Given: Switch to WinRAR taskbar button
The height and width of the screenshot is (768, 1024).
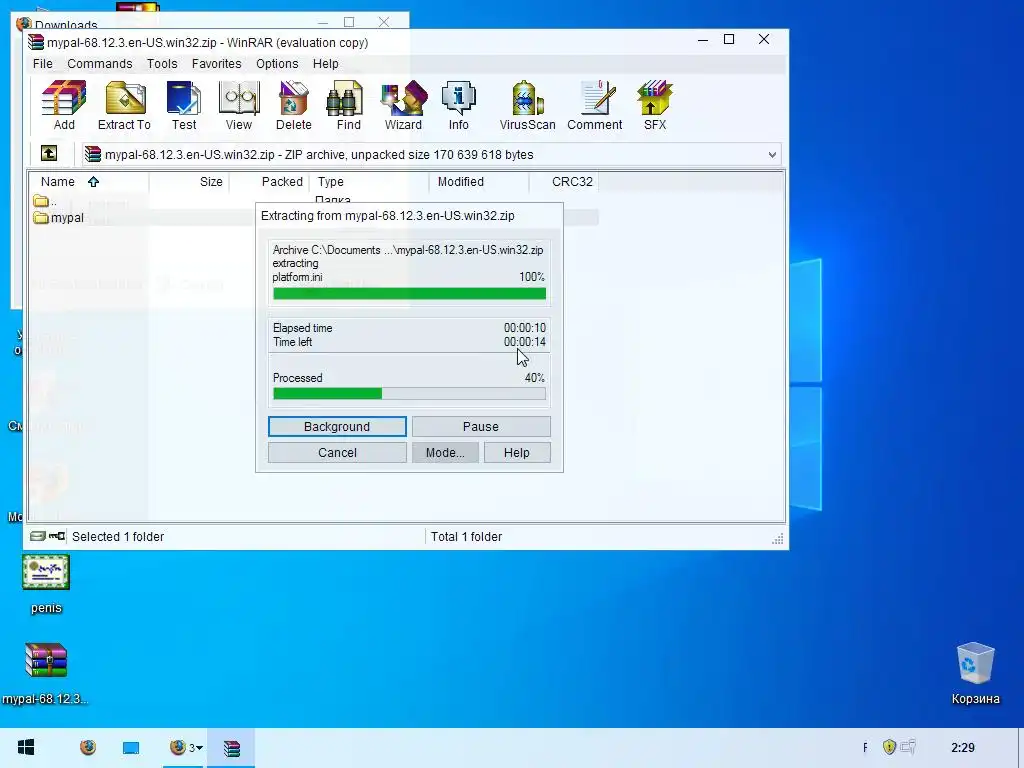Looking at the screenshot, I should pos(231,748).
